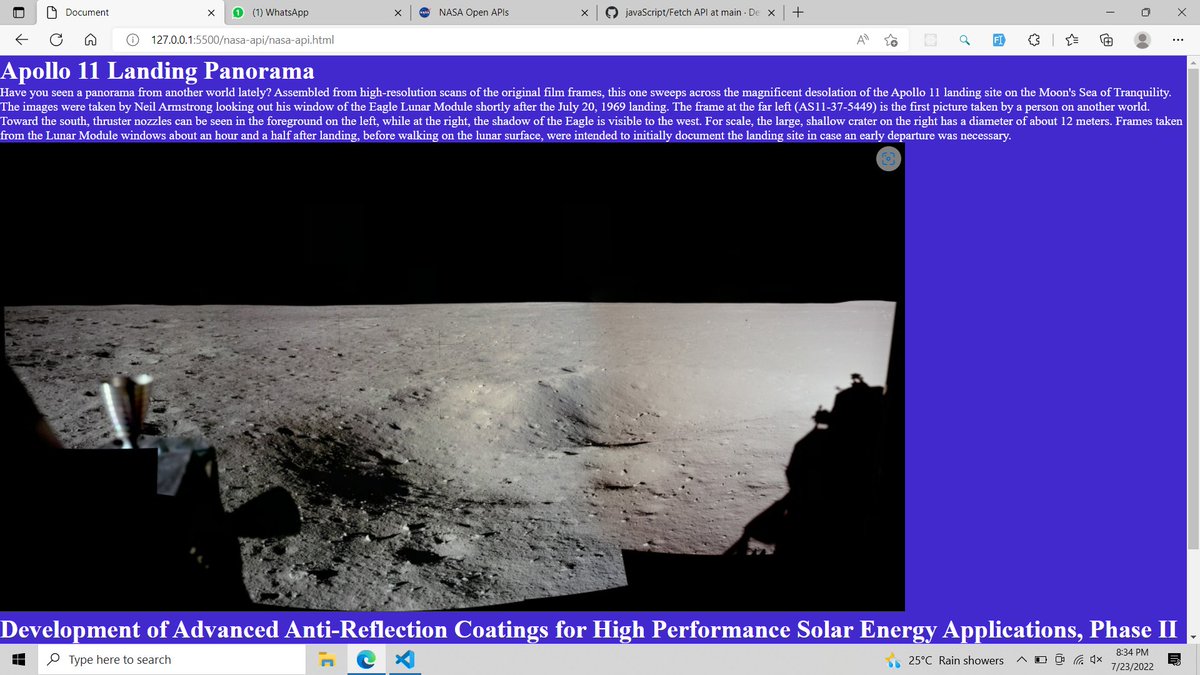
Task: Click the Read aloud icon in the toolbar
Action: 862,40
